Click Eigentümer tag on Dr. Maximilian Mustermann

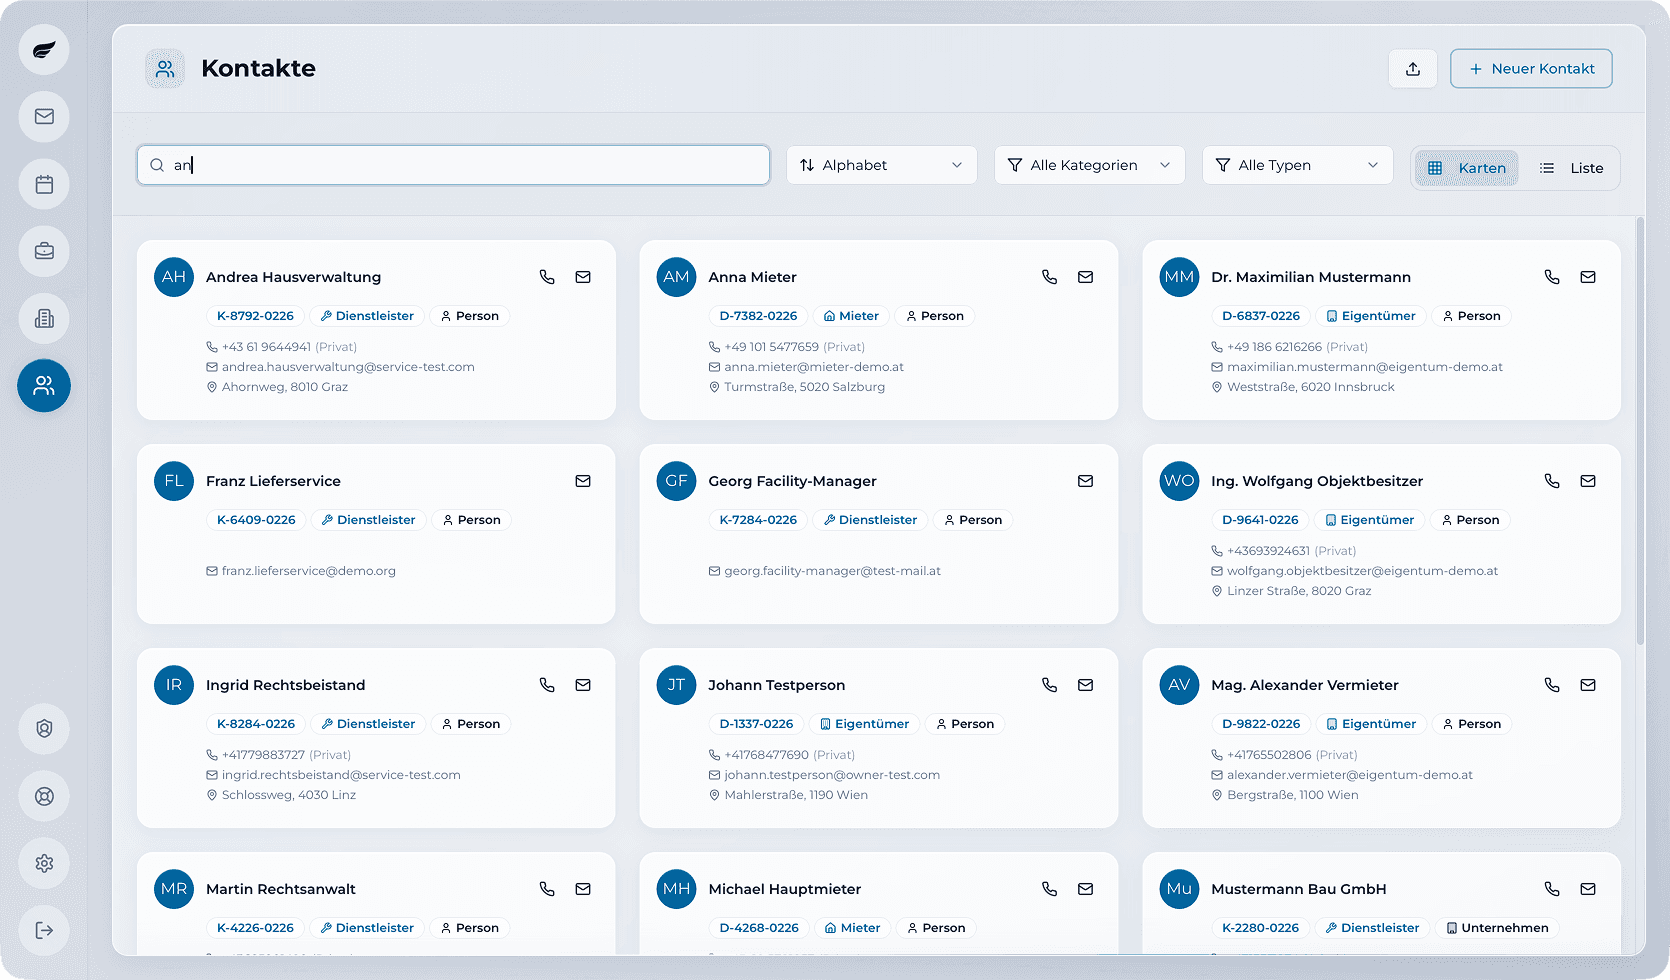tap(1371, 316)
